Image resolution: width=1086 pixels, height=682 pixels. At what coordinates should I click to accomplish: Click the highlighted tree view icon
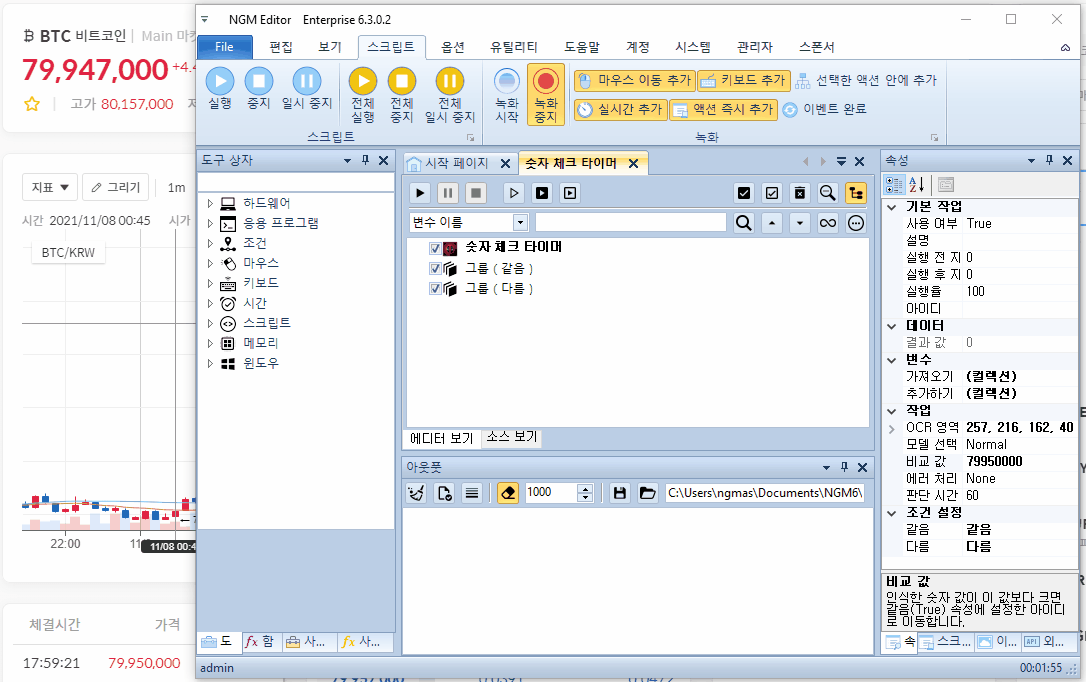(856, 193)
